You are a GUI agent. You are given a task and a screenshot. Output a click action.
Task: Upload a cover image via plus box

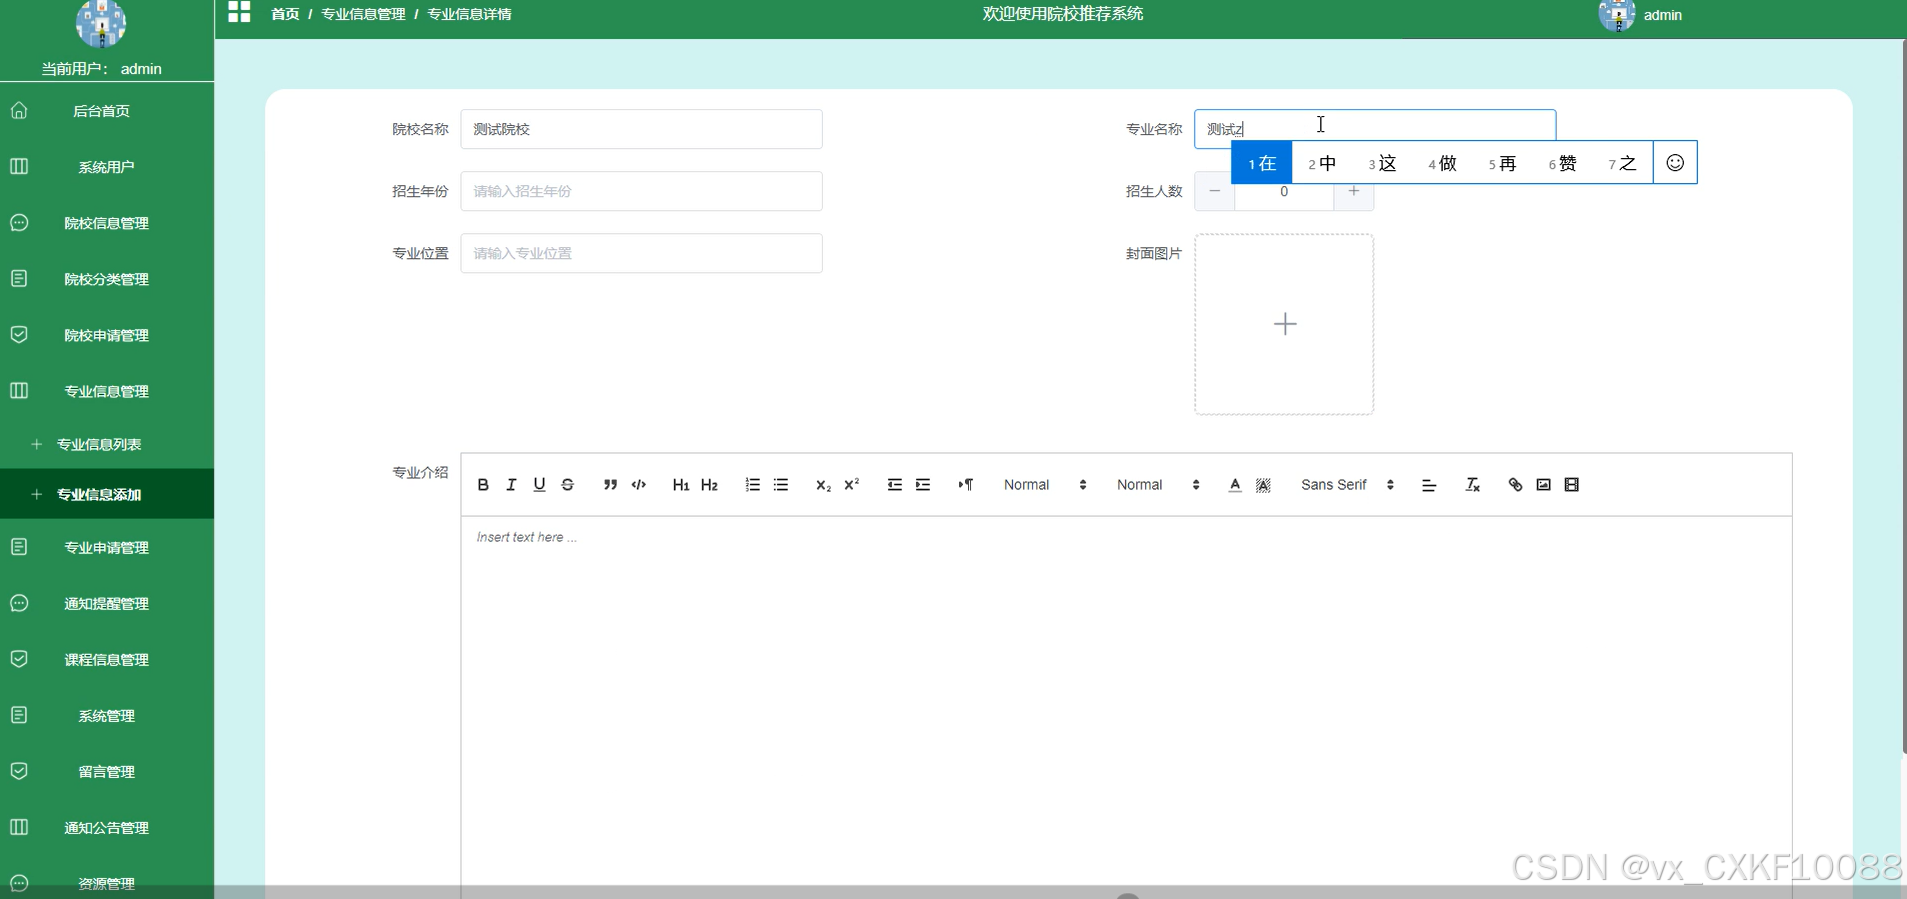pos(1284,324)
